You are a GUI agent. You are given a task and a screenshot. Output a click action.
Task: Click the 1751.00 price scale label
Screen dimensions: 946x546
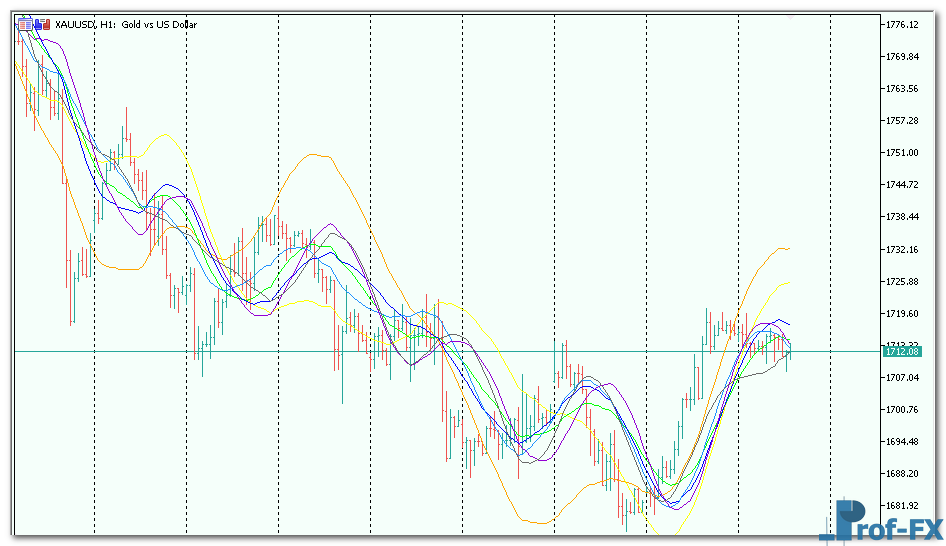point(901,153)
